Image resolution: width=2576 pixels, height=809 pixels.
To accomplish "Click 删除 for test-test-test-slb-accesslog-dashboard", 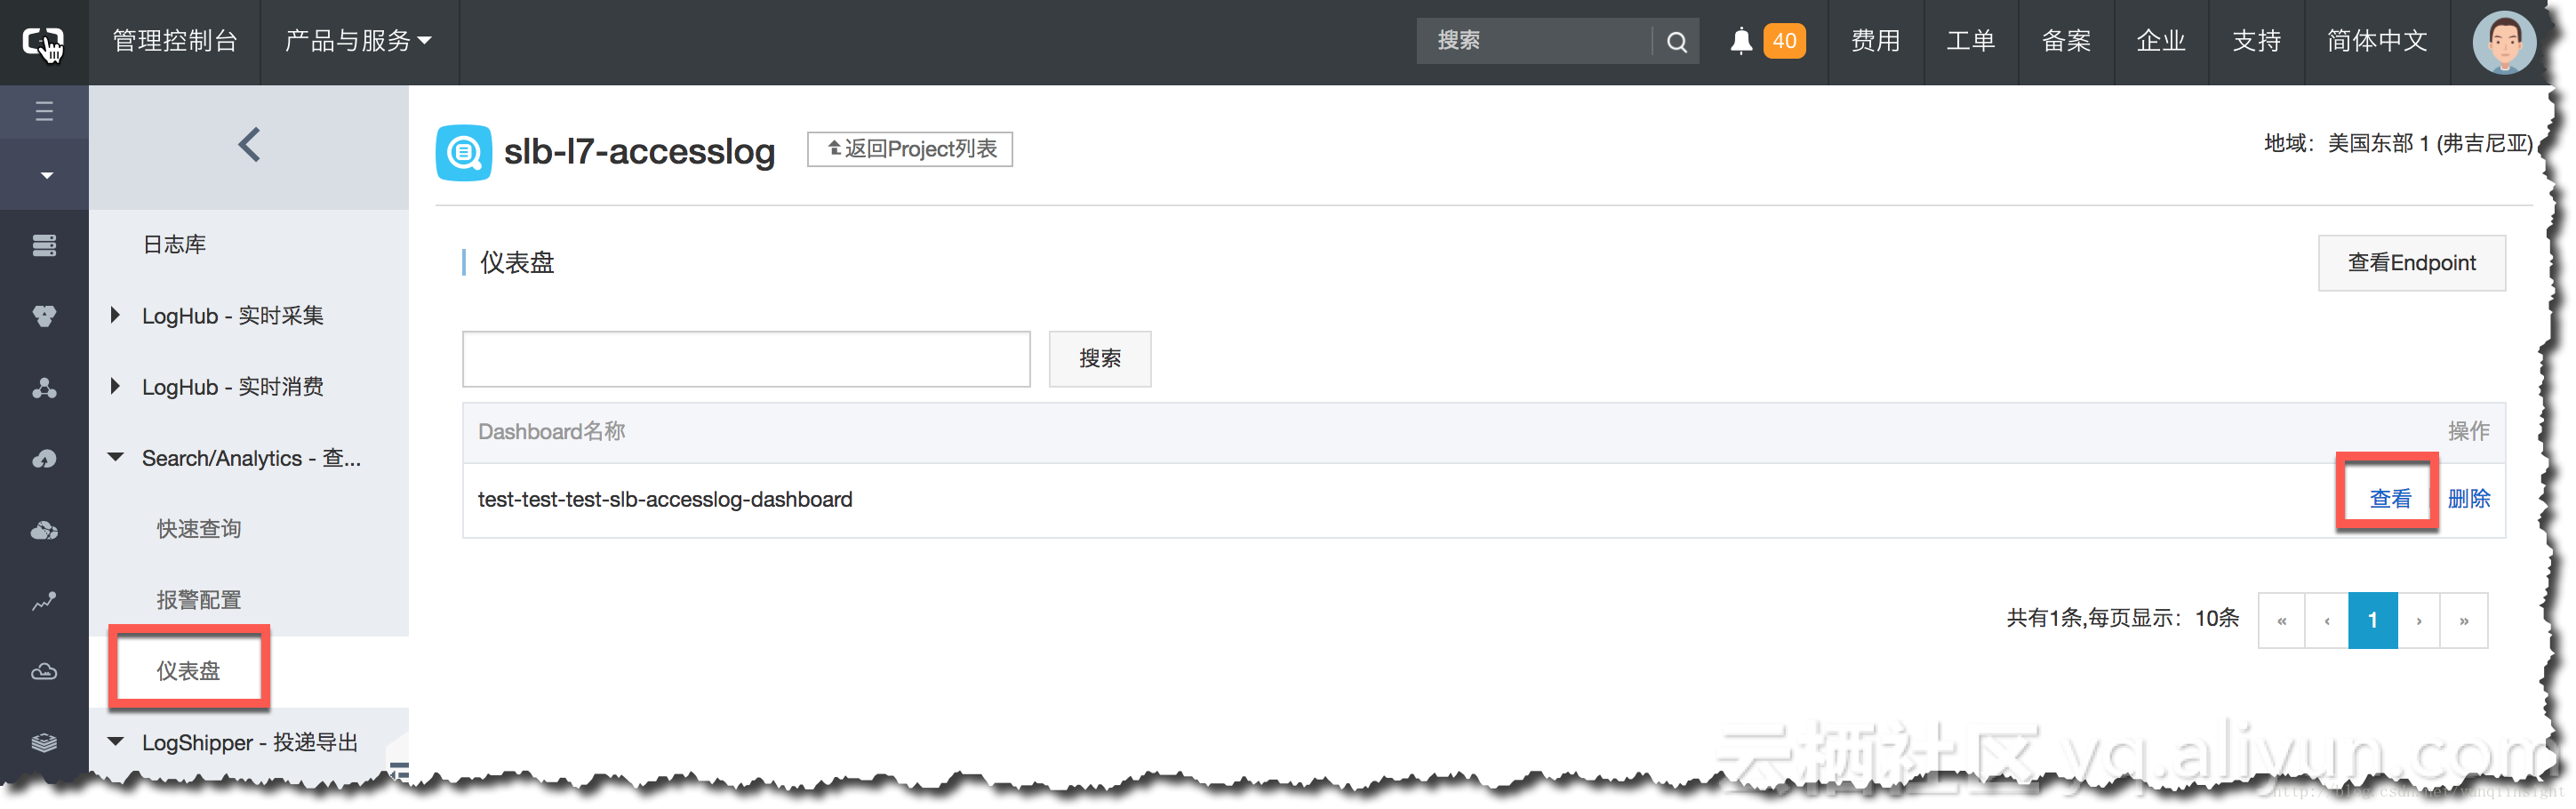I will pyautogui.click(x=2468, y=499).
